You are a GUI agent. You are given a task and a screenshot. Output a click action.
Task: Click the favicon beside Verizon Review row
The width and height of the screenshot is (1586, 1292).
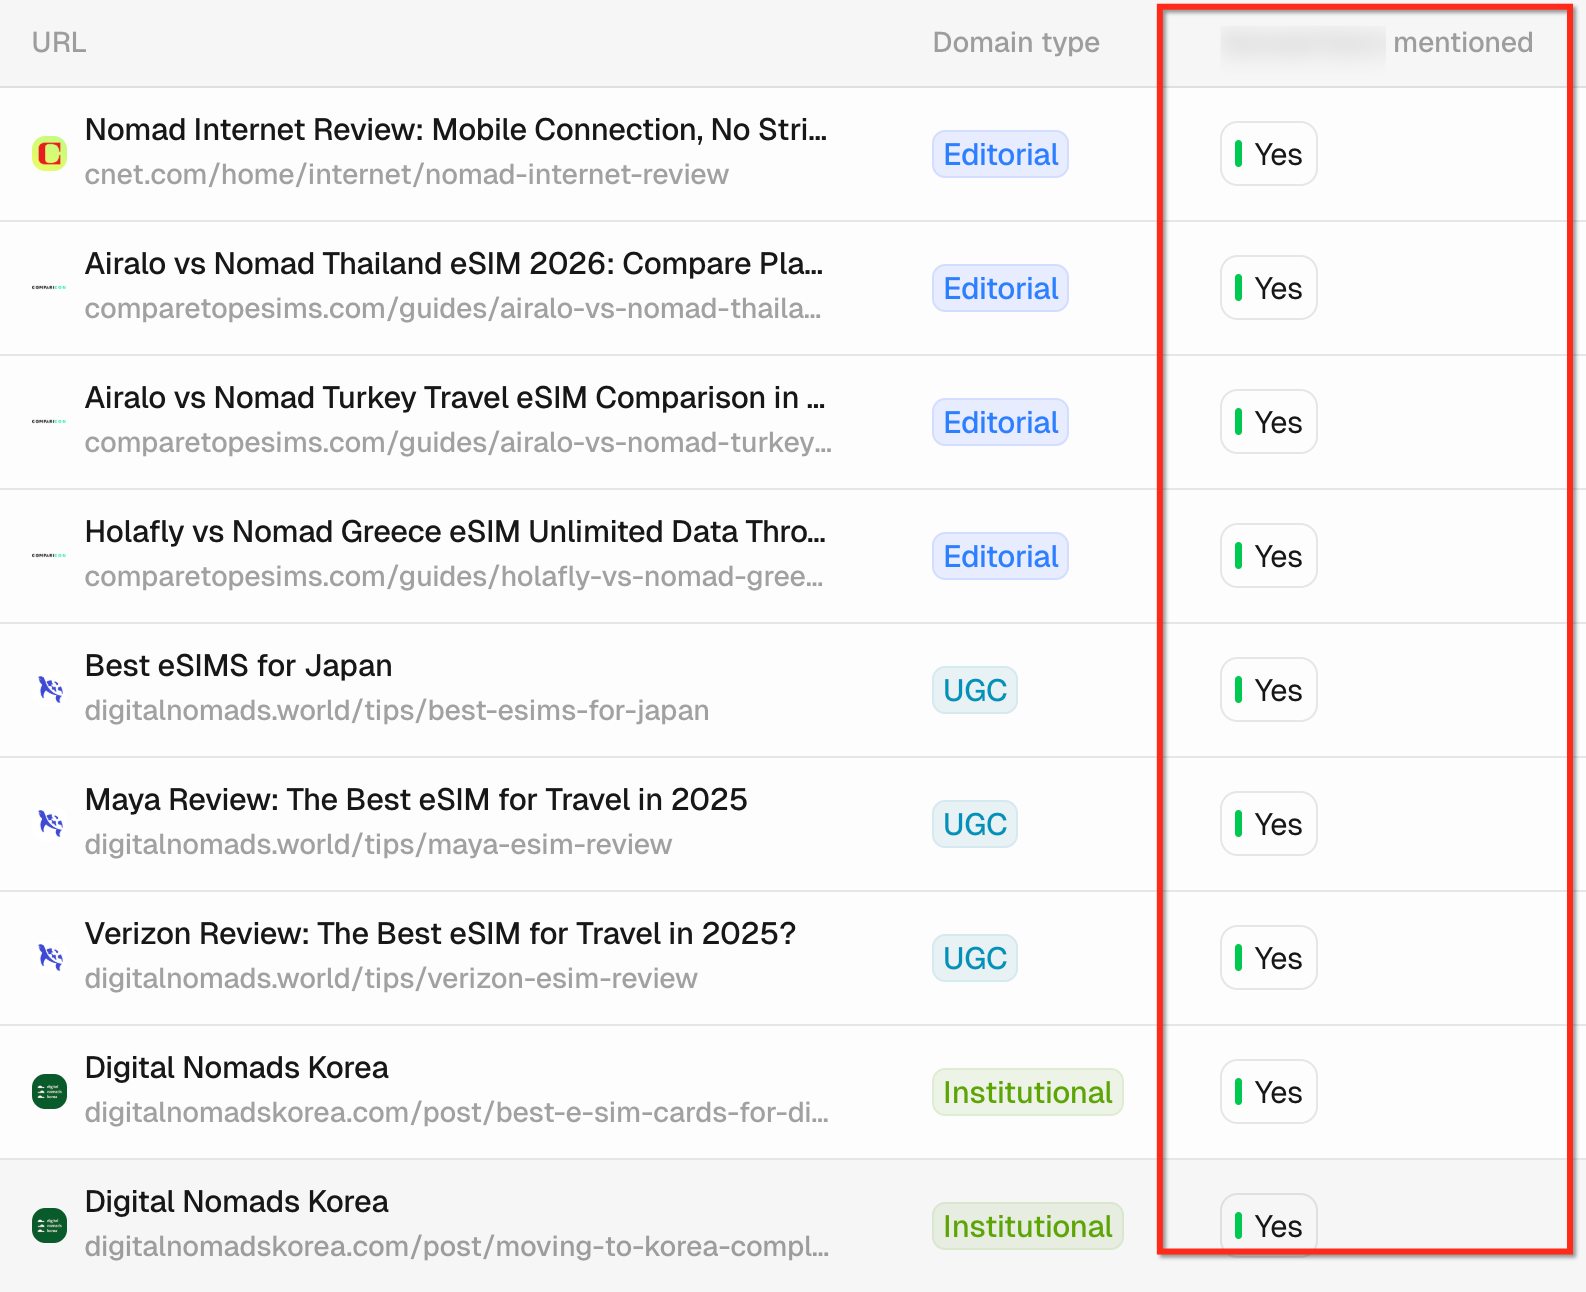click(x=50, y=957)
